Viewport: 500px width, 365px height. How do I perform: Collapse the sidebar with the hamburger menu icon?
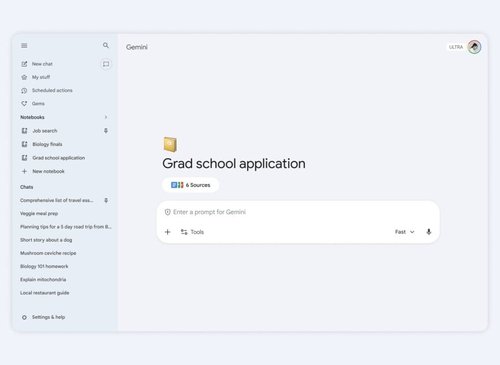click(24, 45)
